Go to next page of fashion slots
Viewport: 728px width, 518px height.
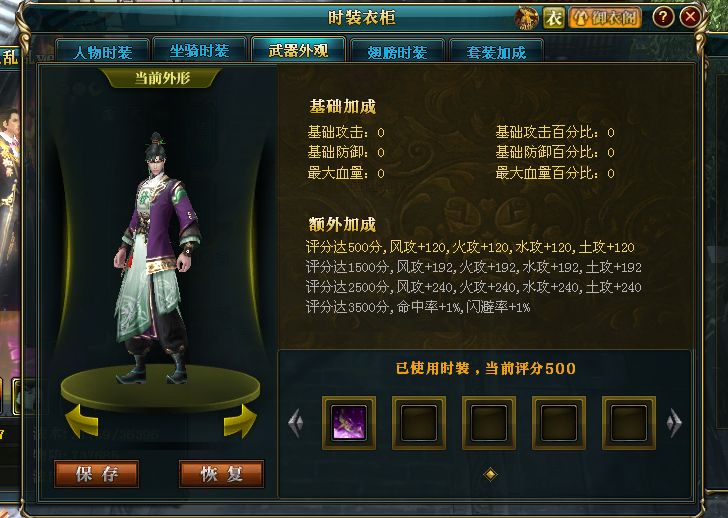(x=674, y=422)
